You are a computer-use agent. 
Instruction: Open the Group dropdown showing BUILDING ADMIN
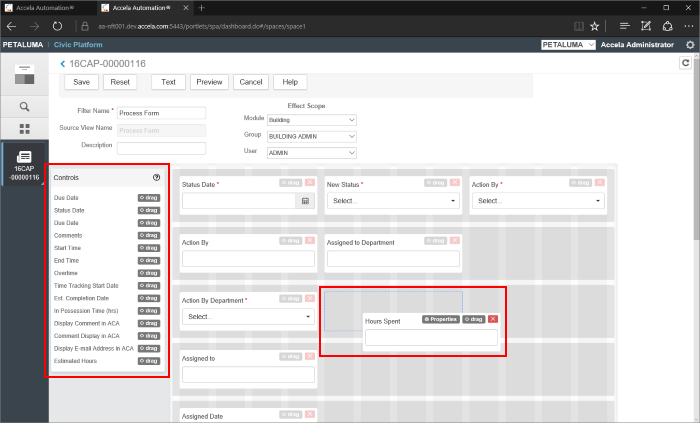[x=311, y=136]
